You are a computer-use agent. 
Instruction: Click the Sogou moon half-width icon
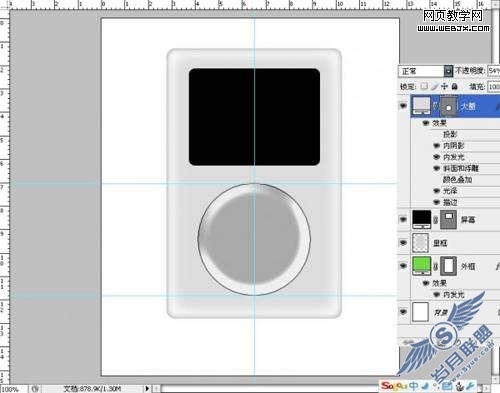point(425,386)
